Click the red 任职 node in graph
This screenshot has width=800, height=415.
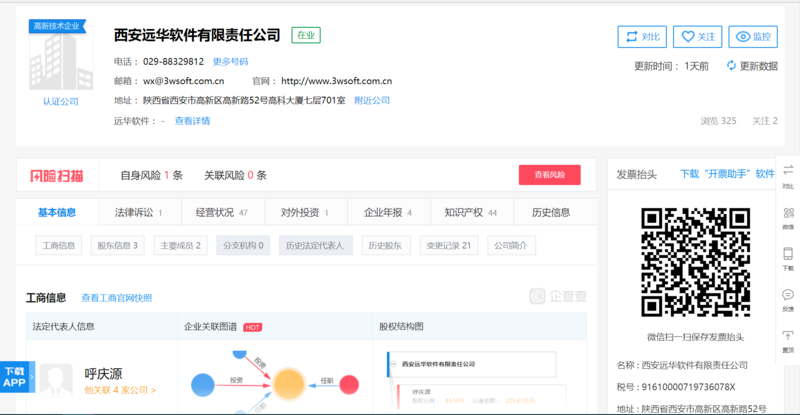point(349,385)
